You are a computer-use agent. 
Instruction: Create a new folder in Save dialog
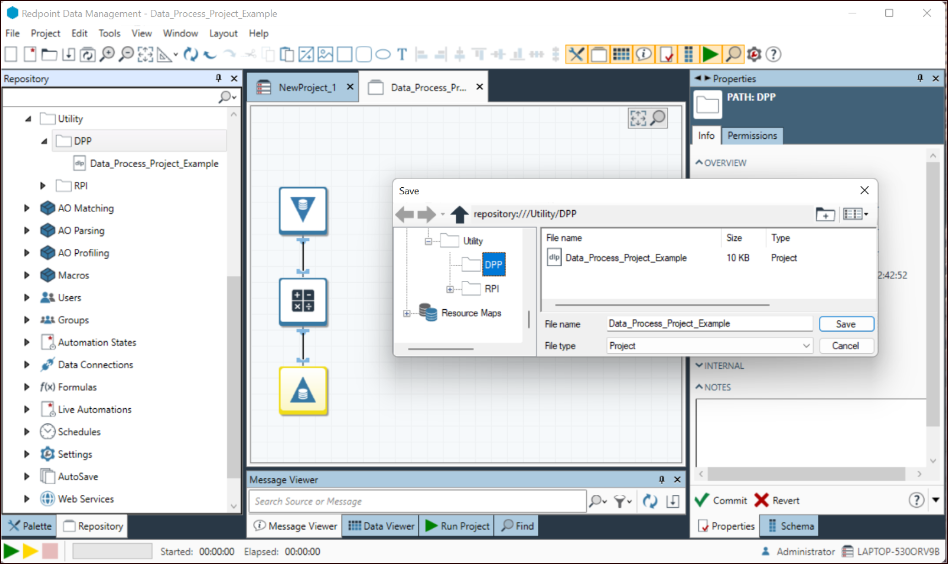(x=825, y=214)
